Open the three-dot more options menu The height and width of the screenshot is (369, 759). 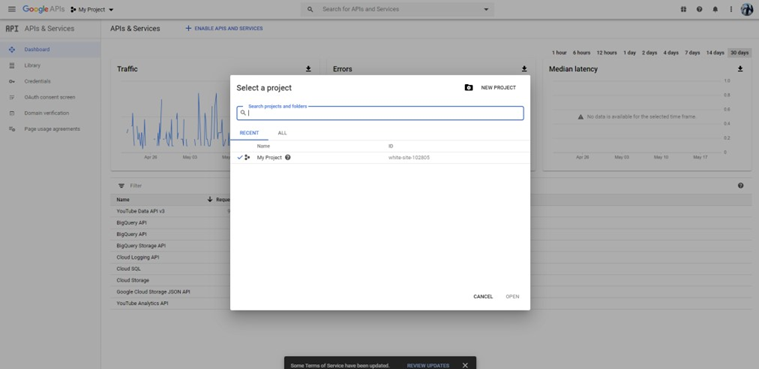pyautogui.click(x=731, y=9)
